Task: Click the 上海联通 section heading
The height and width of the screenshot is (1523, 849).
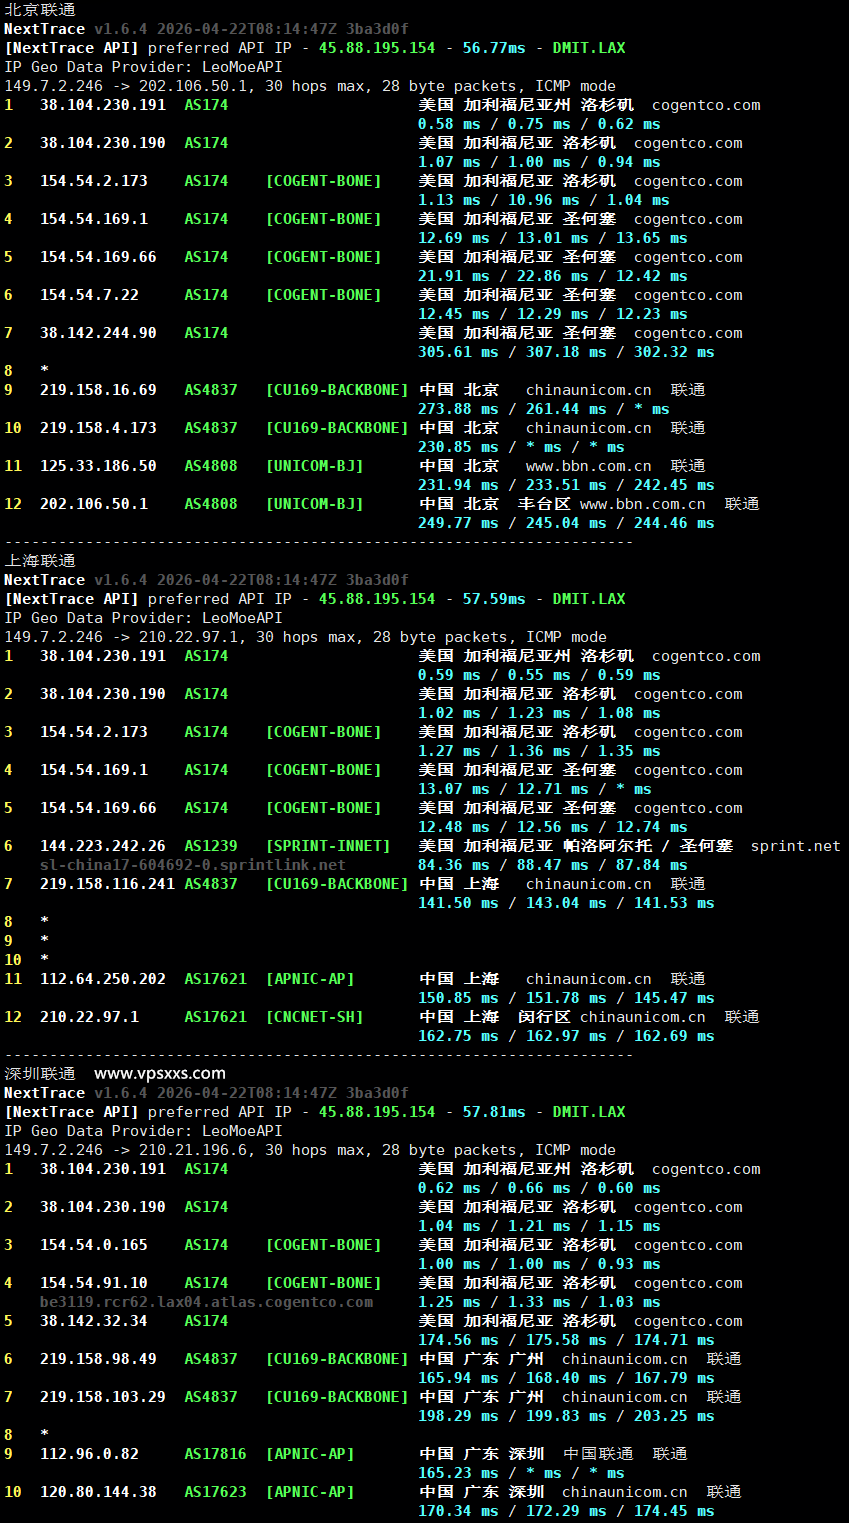Action: (40, 561)
